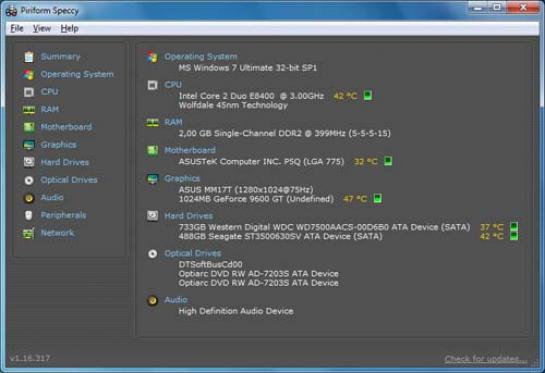The image size is (545, 373).
Task: Click the CPU icon in summary panel
Action: [x=152, y=85]
